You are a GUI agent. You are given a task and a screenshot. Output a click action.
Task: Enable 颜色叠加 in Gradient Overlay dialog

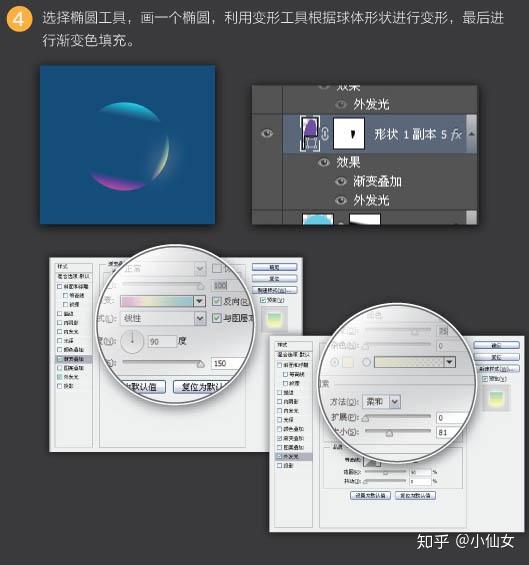(59, 350)
